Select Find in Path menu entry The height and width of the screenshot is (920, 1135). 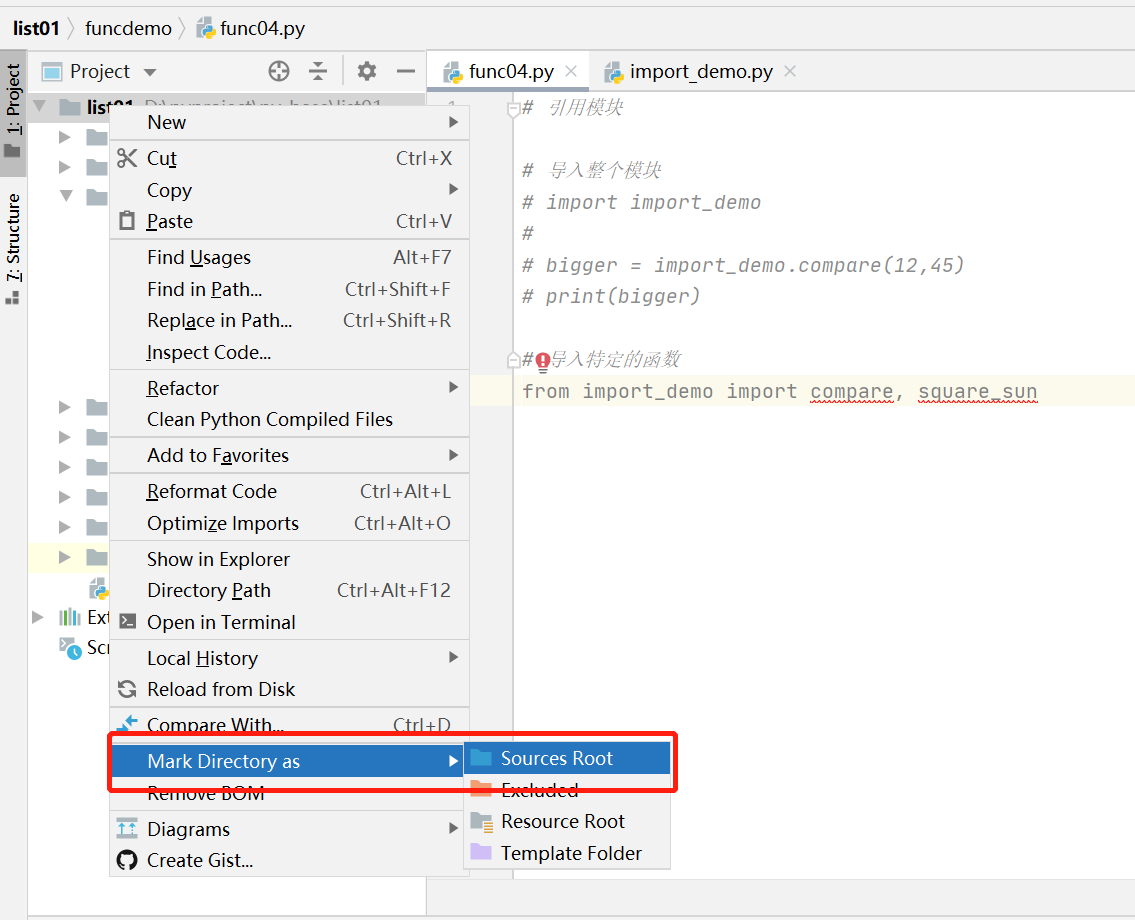pyautogui.click(x=290, y=290)
